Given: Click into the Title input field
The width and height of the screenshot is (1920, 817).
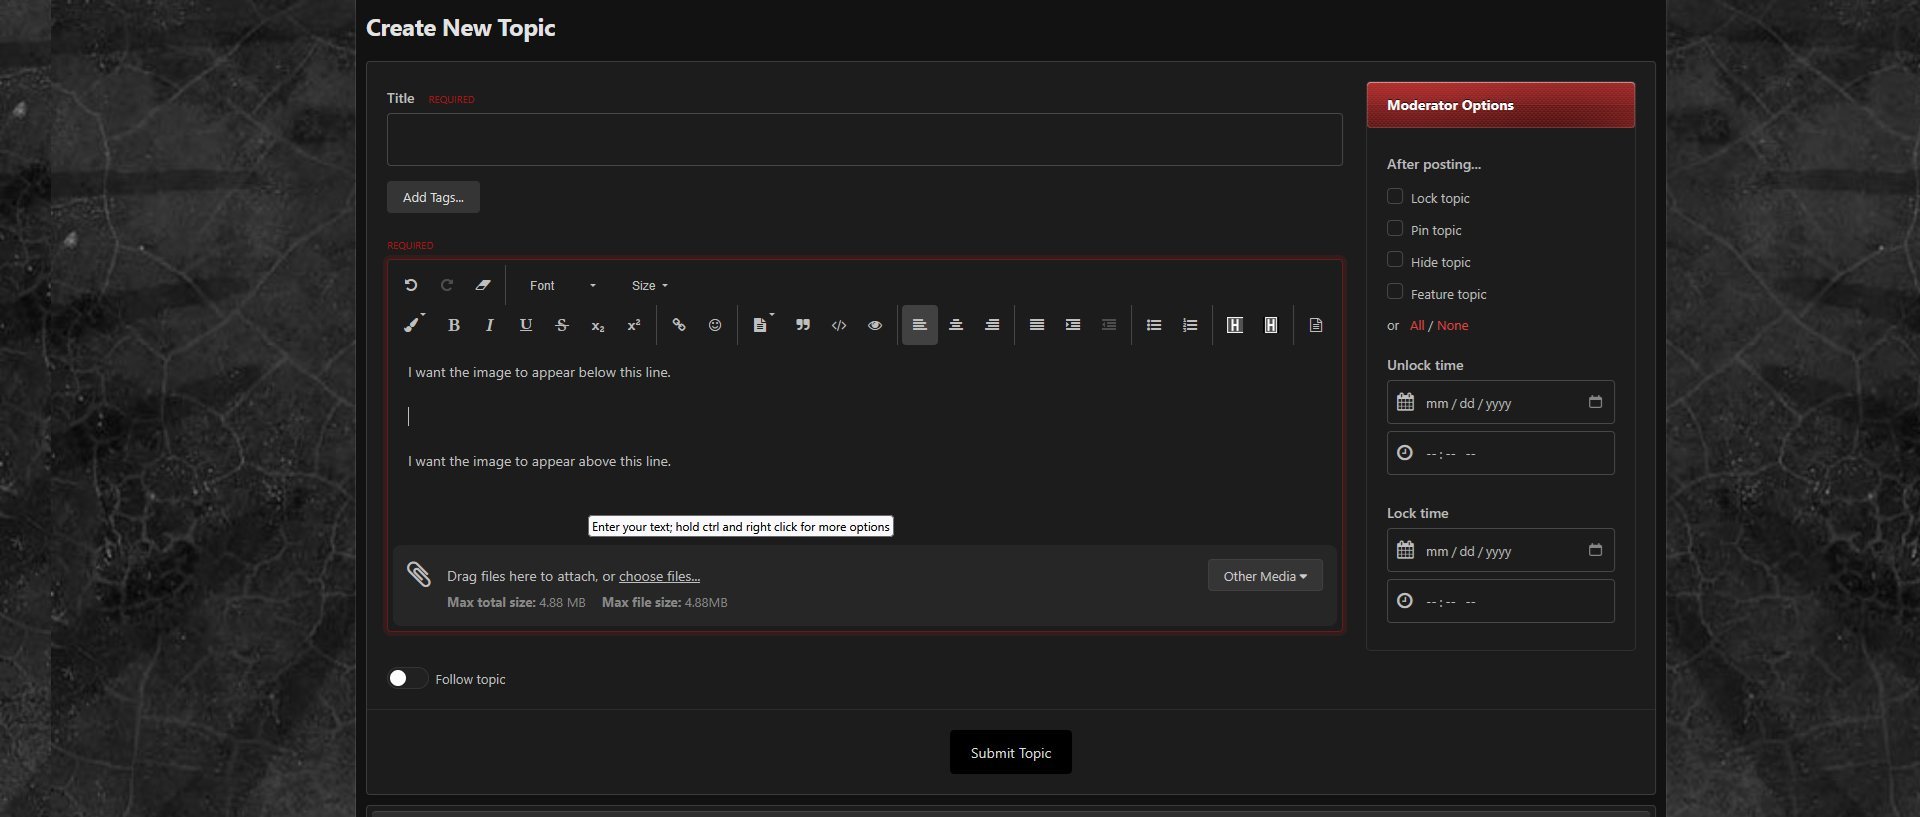Looking at the screenshot, I should click(x=864, y=140).
